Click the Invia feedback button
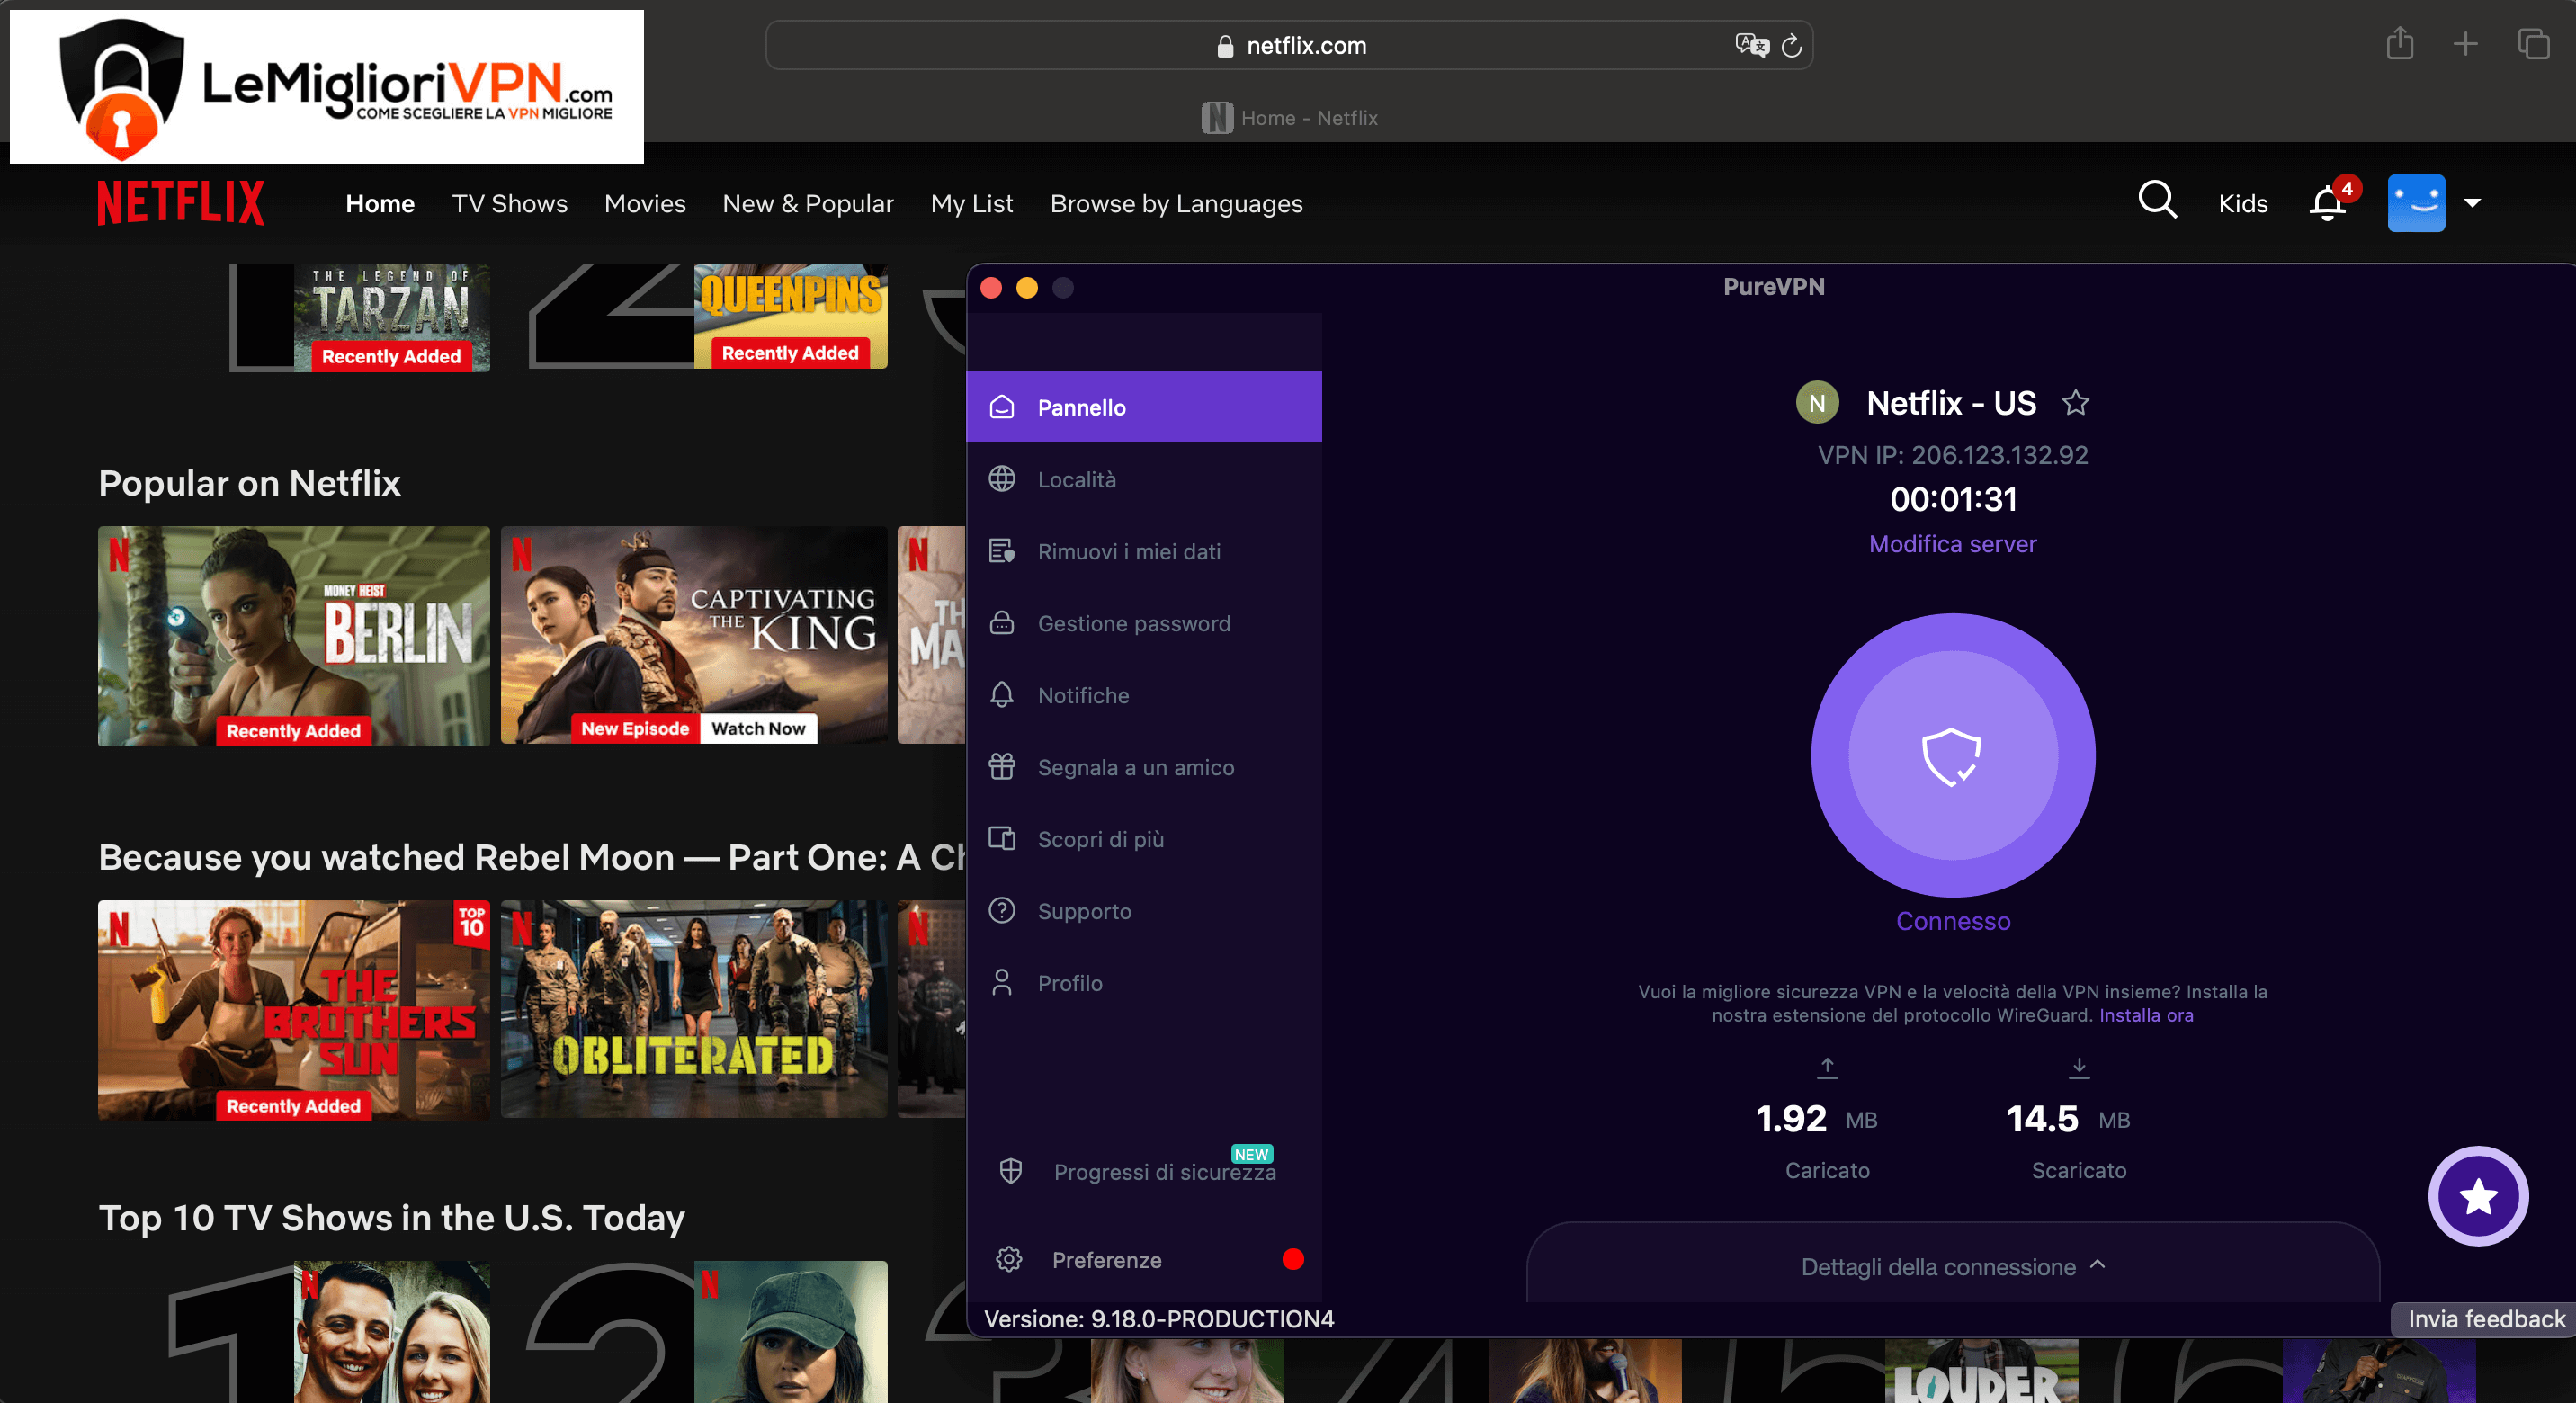 (x=2485, y=1319)
